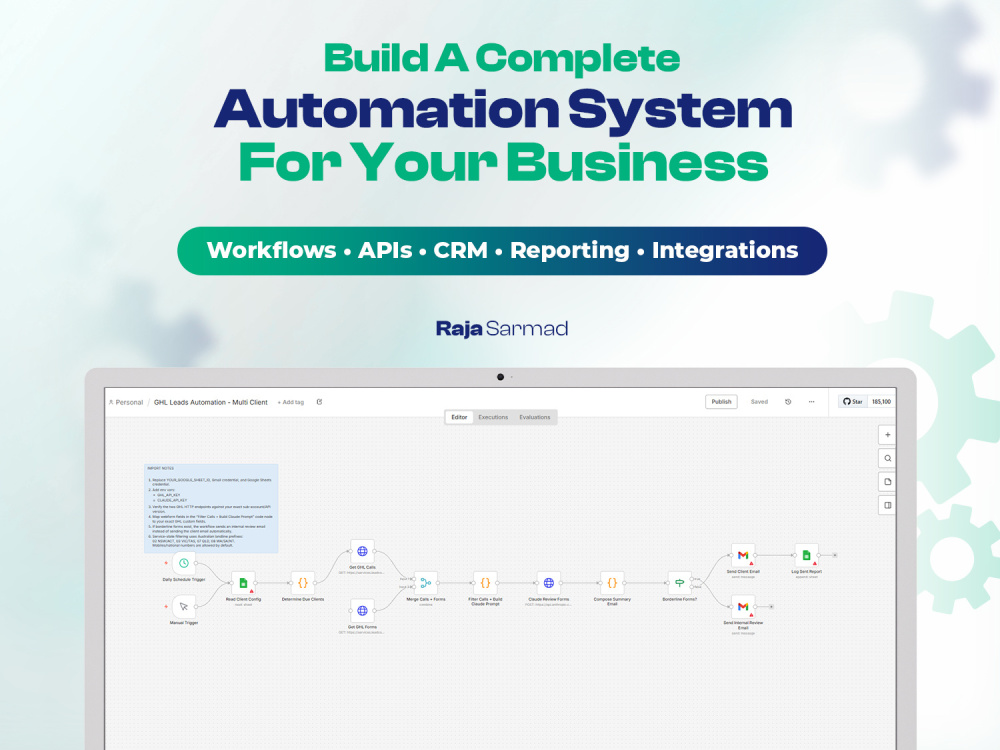Screen dimensions: 1000x750
Task: Open the Get GHL Forms HTTP node
Action: (362, 611)
